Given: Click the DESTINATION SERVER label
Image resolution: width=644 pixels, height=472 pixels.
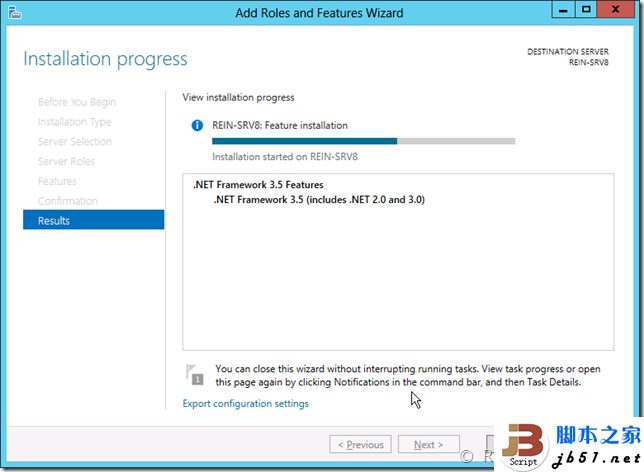Looking at the screenshot, I should (568, 52).
